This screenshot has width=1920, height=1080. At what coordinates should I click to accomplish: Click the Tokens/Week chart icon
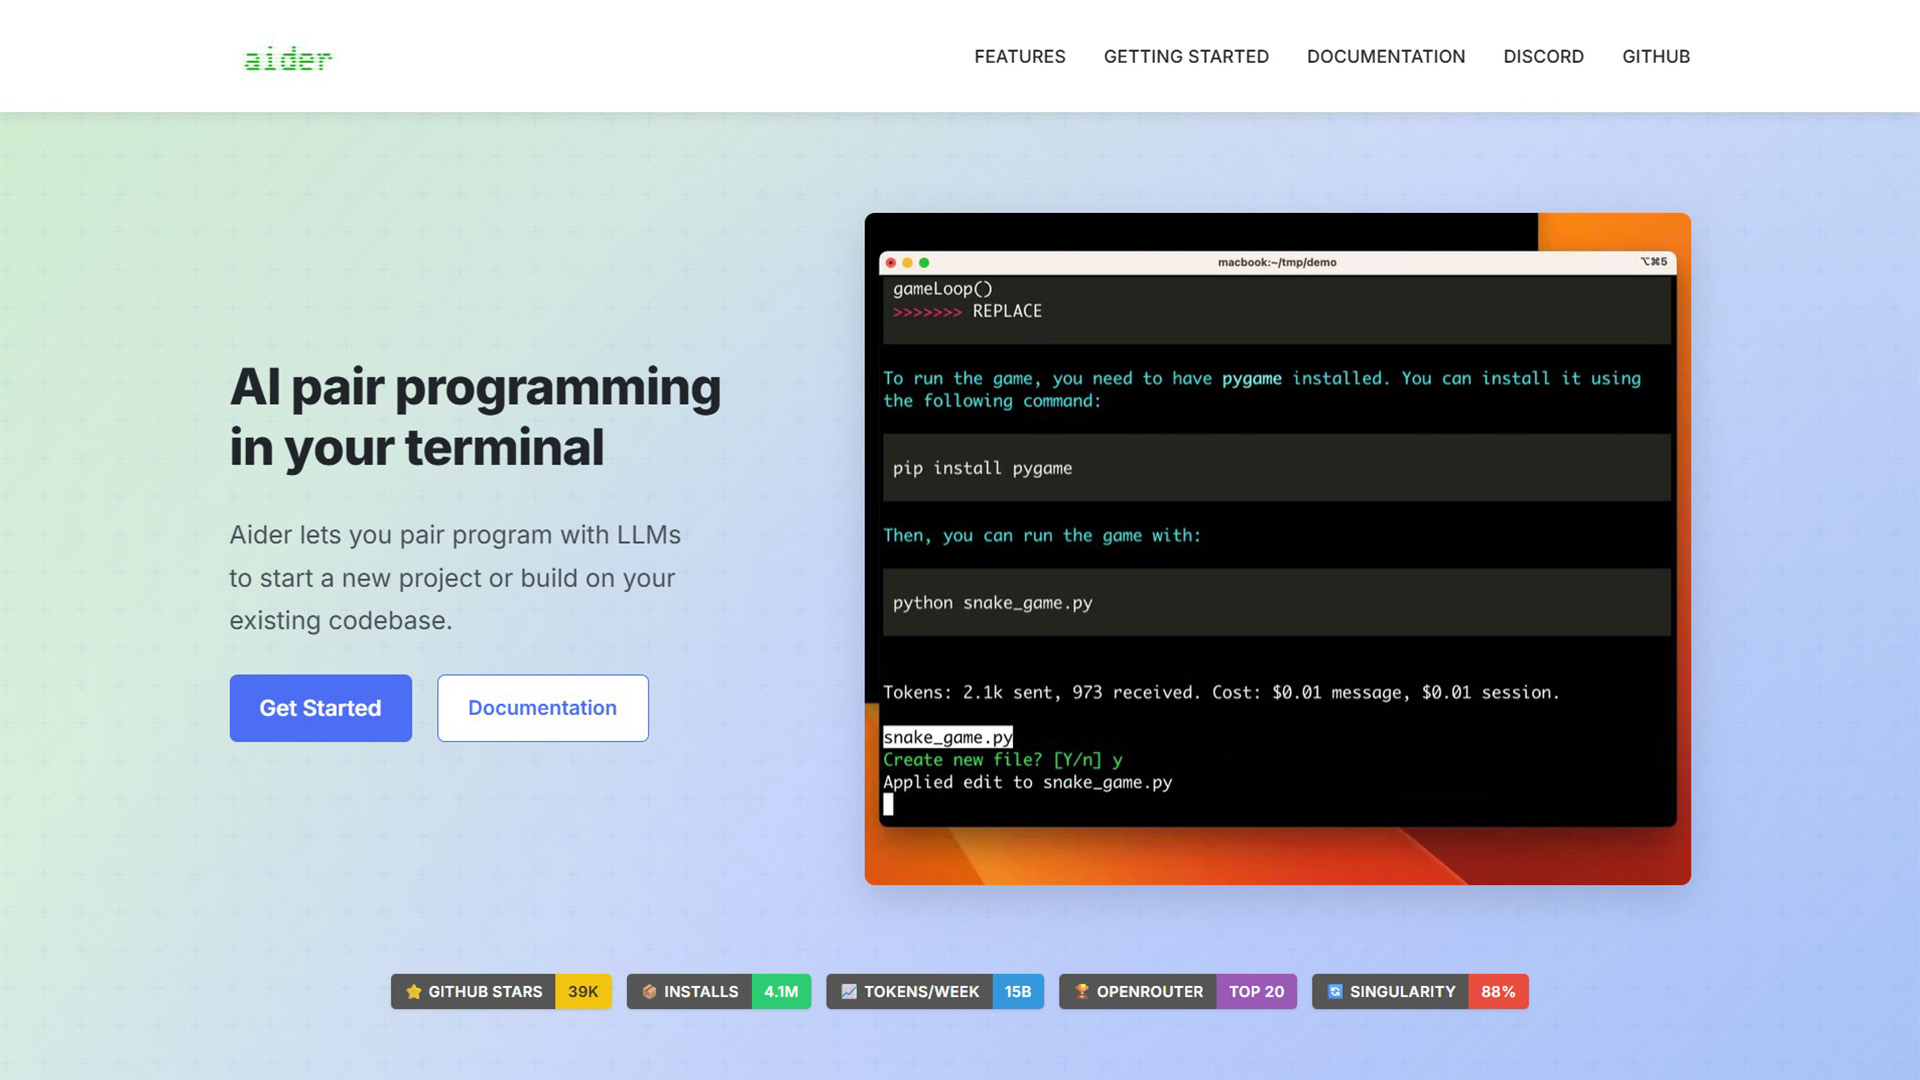[849, 991]
